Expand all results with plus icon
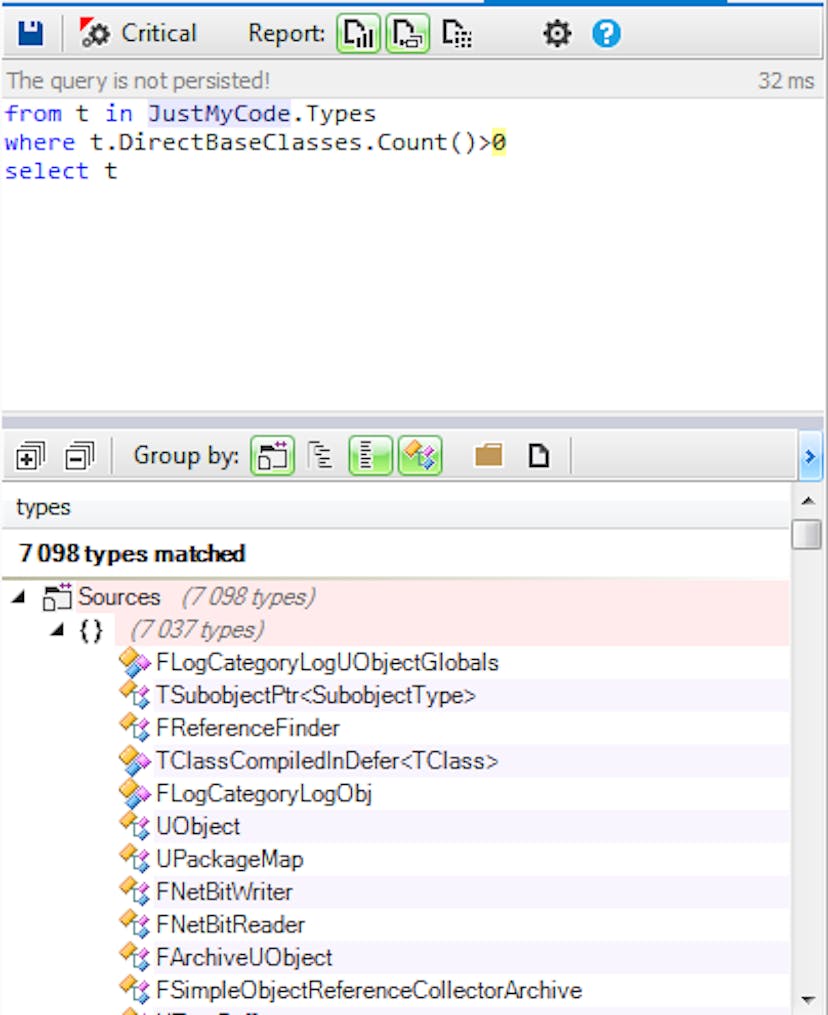Screen dimensions: 828x1015 (x=31, y=457)
